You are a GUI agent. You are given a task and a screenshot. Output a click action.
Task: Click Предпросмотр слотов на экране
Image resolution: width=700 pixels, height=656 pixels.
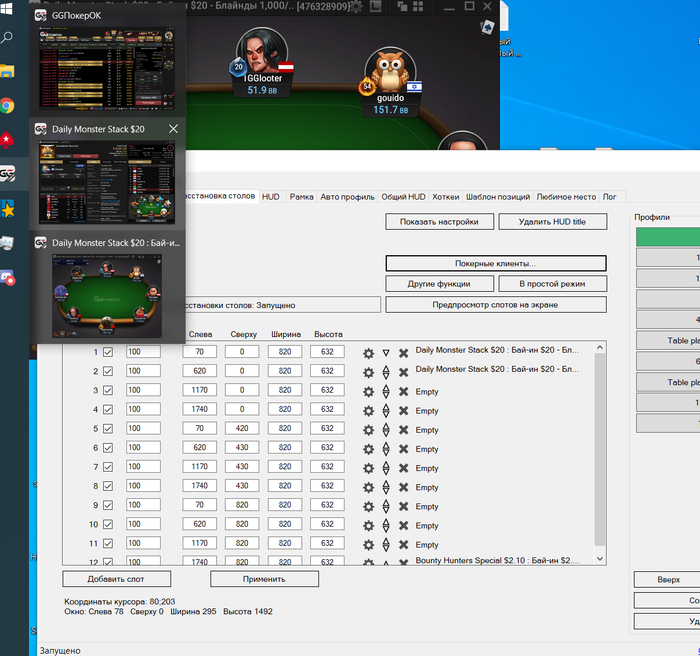tap(496, 305)
